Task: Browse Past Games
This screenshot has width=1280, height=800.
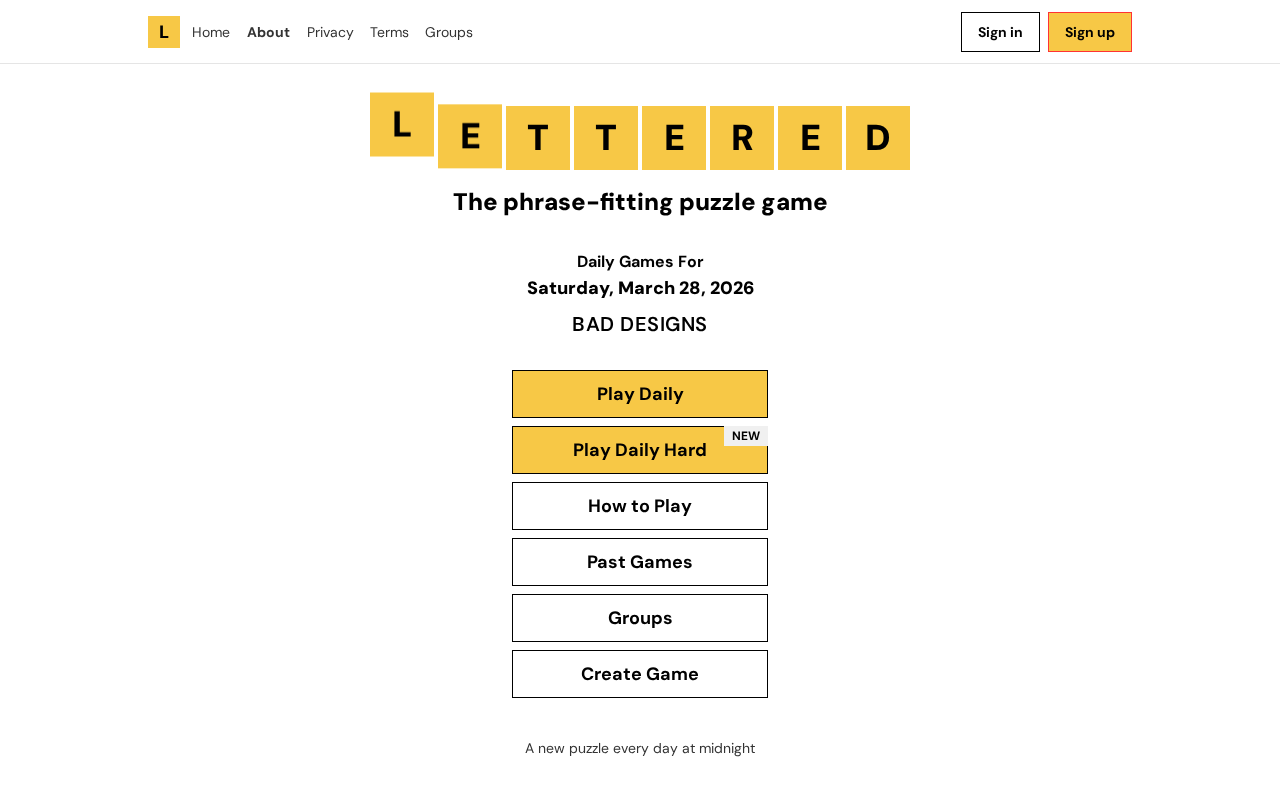Action: (x=640, y=562)
